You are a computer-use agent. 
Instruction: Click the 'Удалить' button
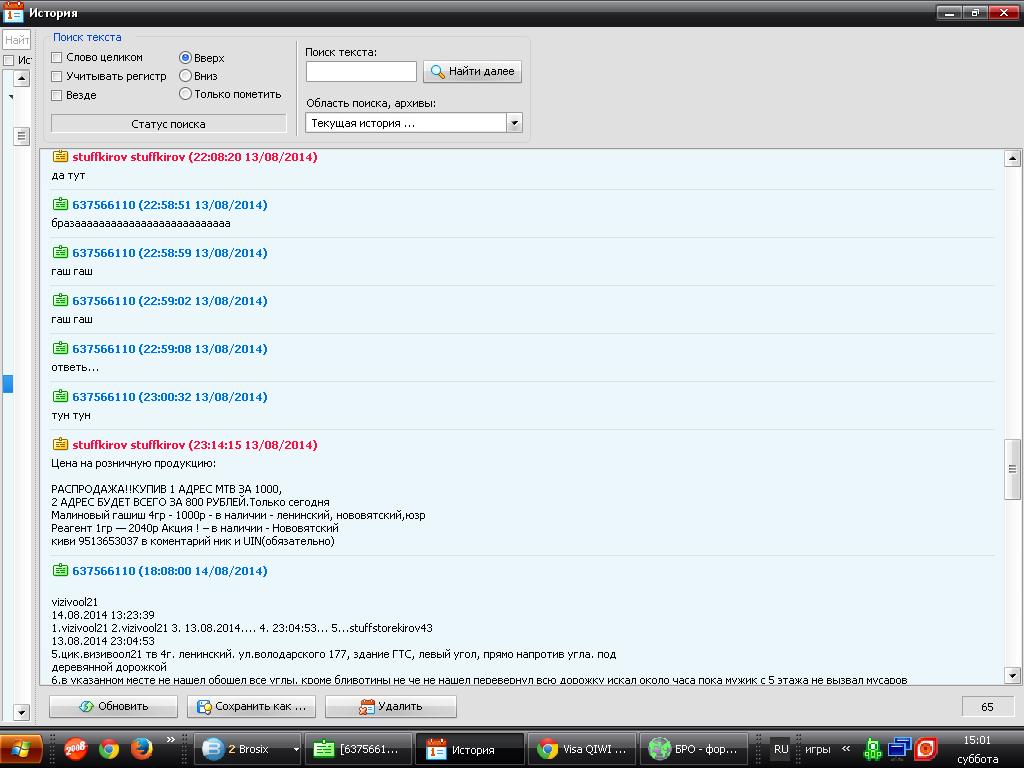tap(391, 707)
